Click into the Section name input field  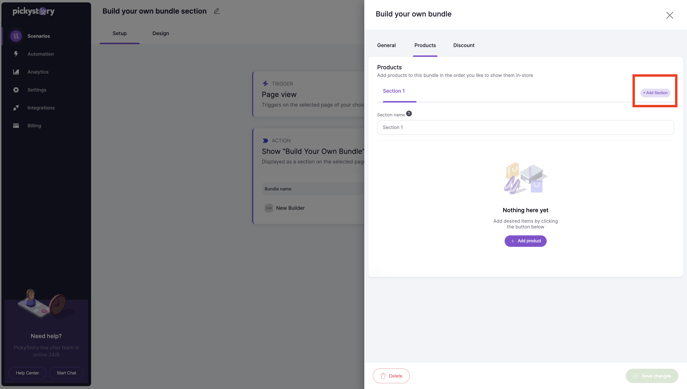[x=525, y=127]
